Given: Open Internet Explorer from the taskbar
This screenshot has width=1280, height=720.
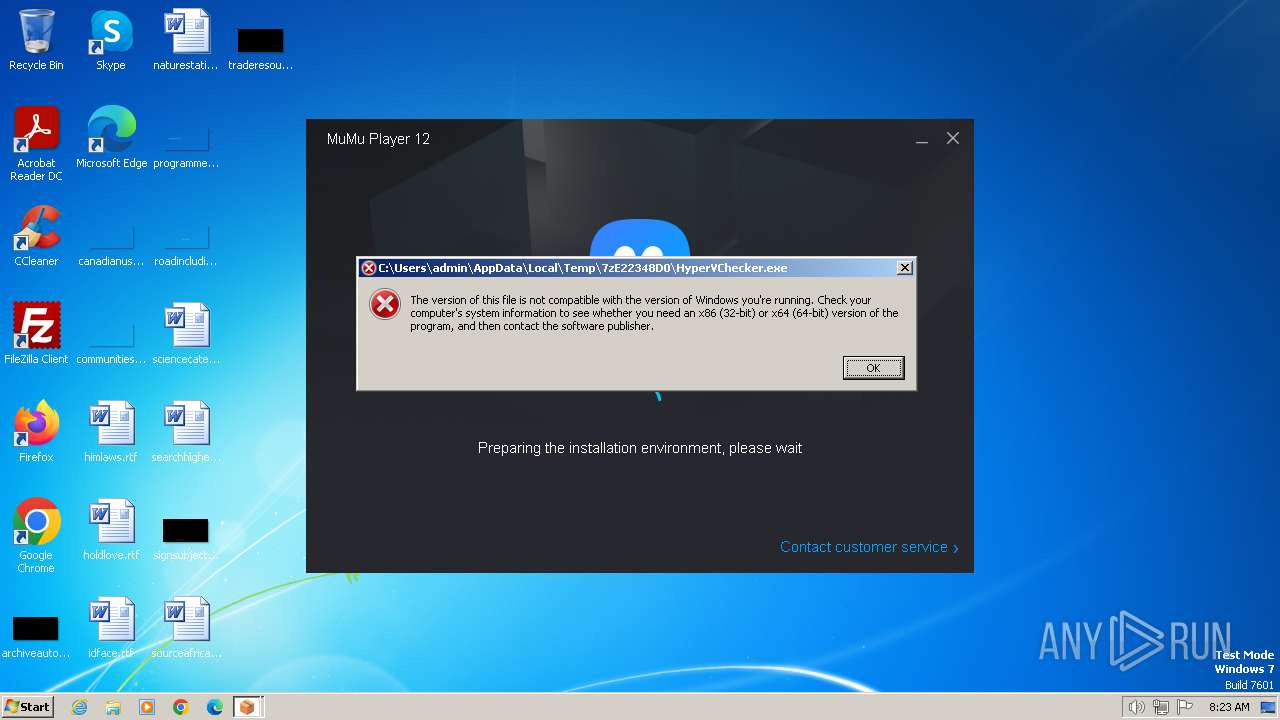Looking at the screenshot, I should 79,707.
